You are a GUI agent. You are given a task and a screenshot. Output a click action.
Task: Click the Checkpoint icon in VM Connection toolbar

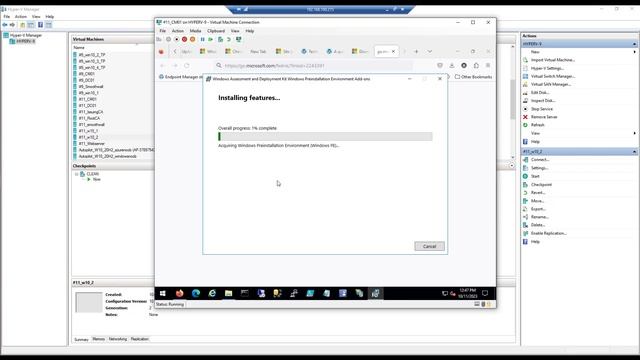[220, 40]
